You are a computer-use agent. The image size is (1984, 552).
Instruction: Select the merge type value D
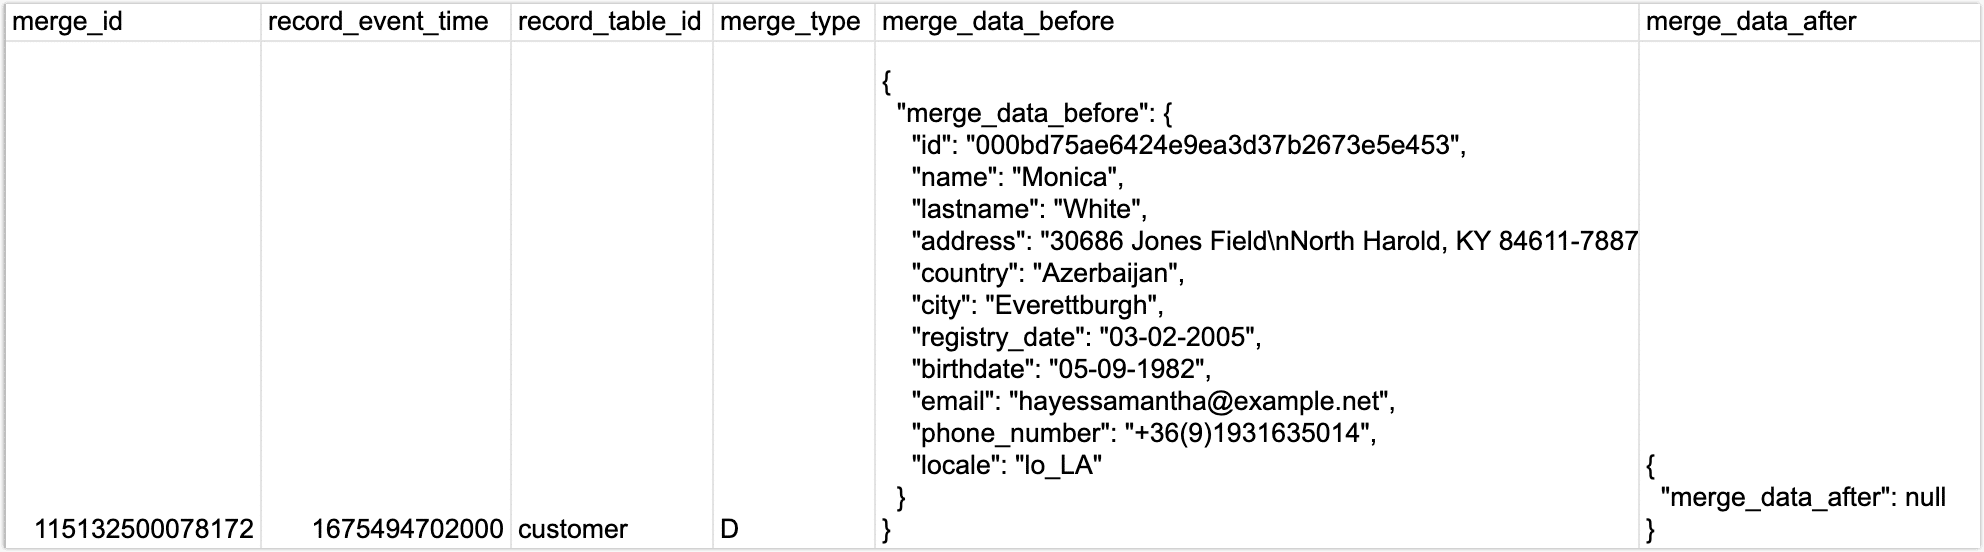(729, 529)
